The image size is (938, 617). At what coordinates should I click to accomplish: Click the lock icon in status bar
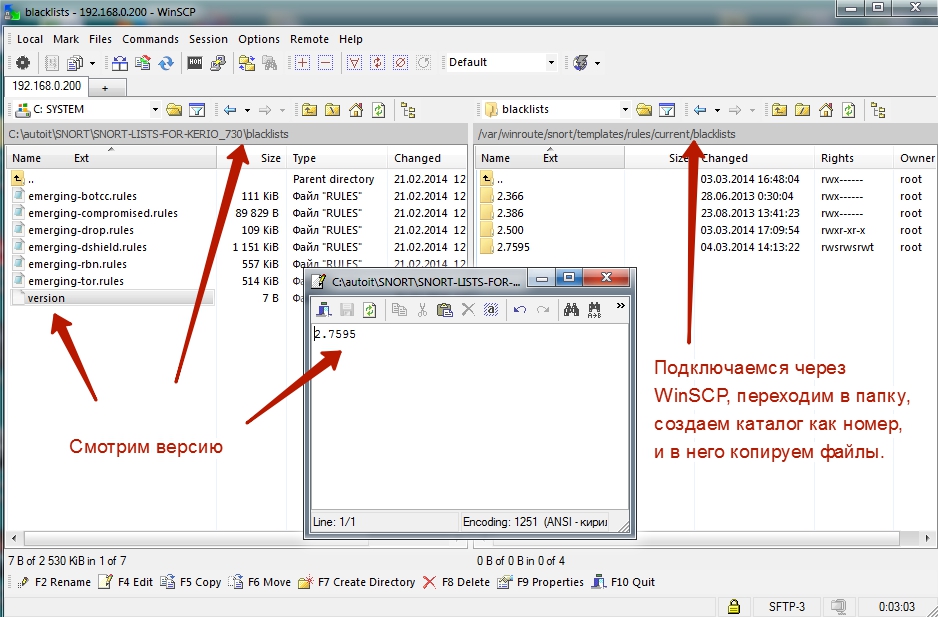734,606
